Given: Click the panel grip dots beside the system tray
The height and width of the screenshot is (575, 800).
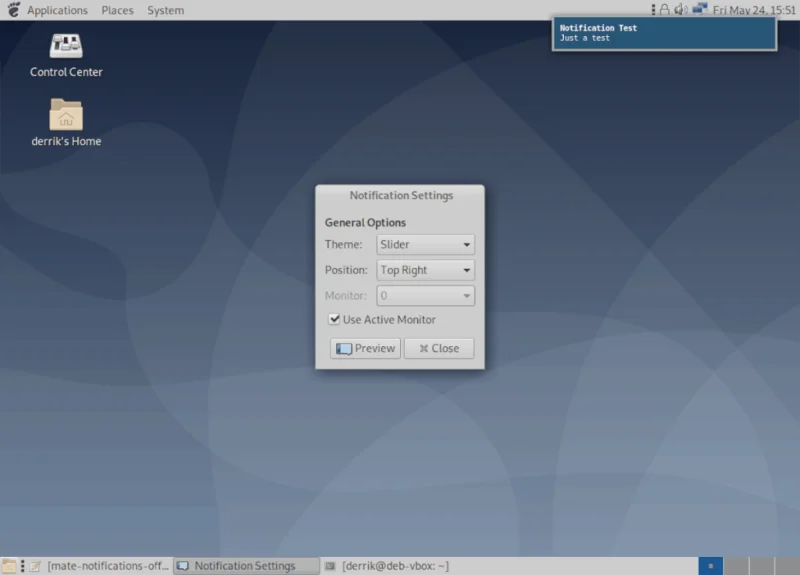Looking at the screenshot, I should pyautogui.click(x=653, y=9).
